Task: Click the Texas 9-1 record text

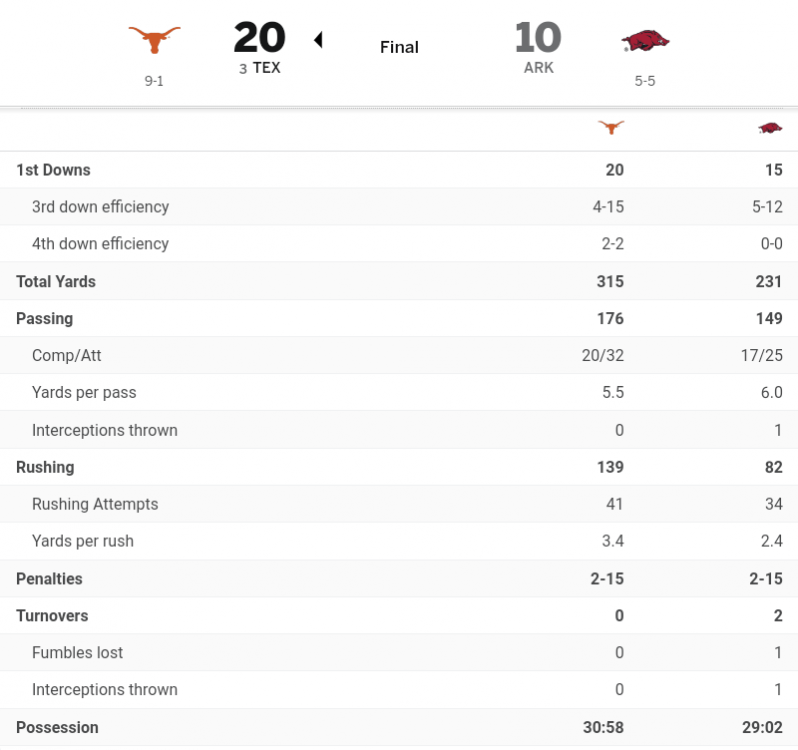Action: coord(154,81)
